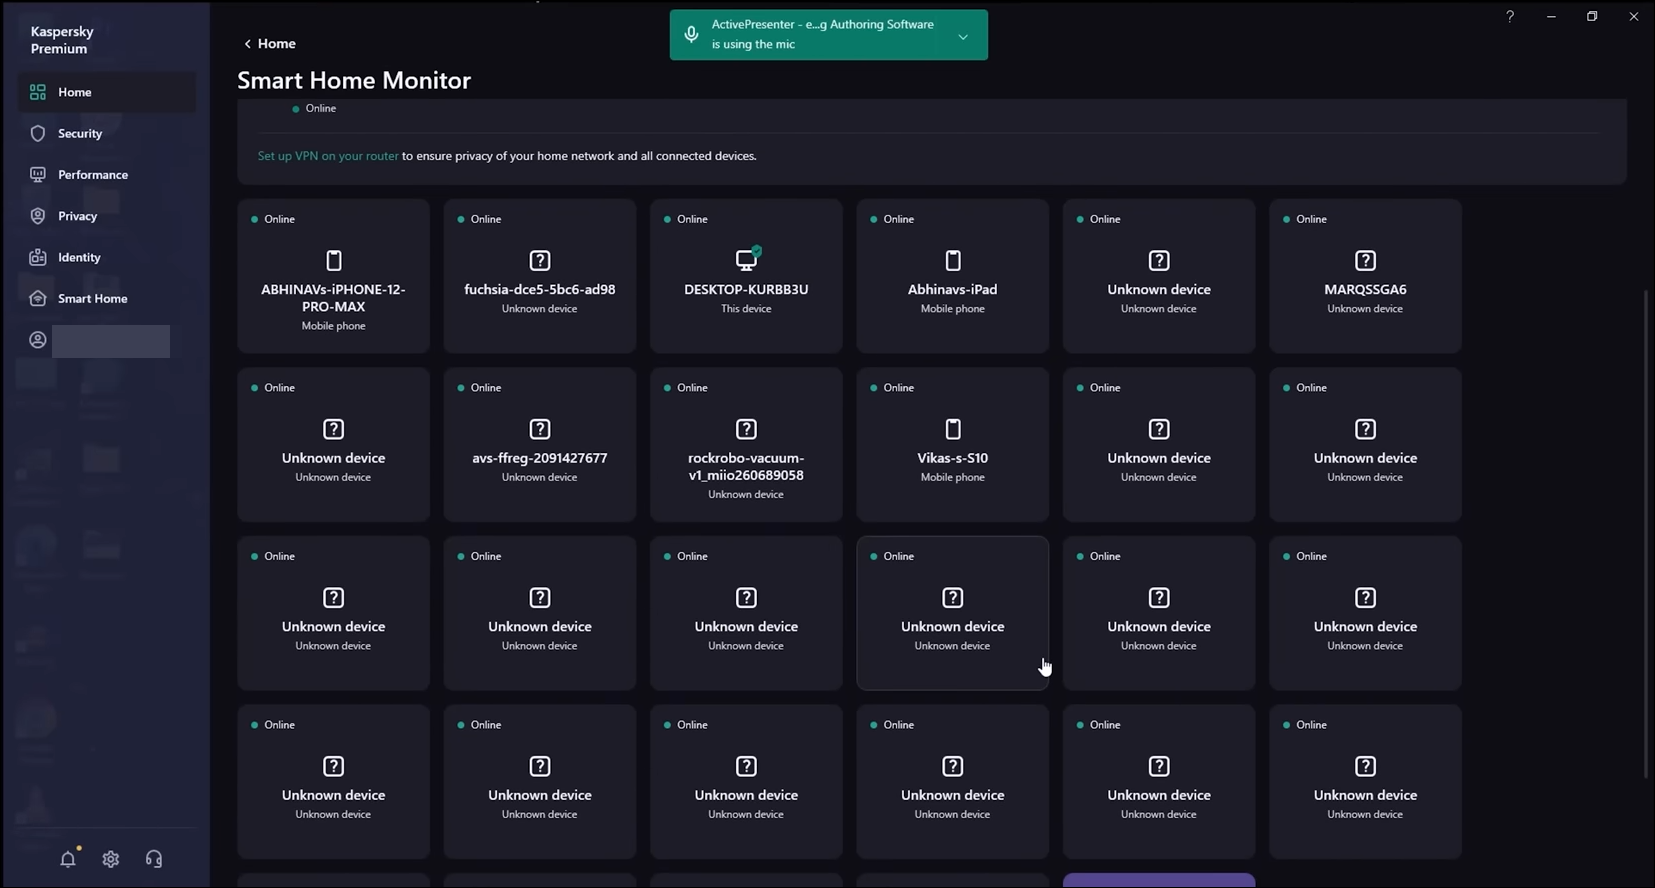Open the help question mark icon in title bar
The image size is (1655, 888).
pyautogui.click(x=1510, y=16)
